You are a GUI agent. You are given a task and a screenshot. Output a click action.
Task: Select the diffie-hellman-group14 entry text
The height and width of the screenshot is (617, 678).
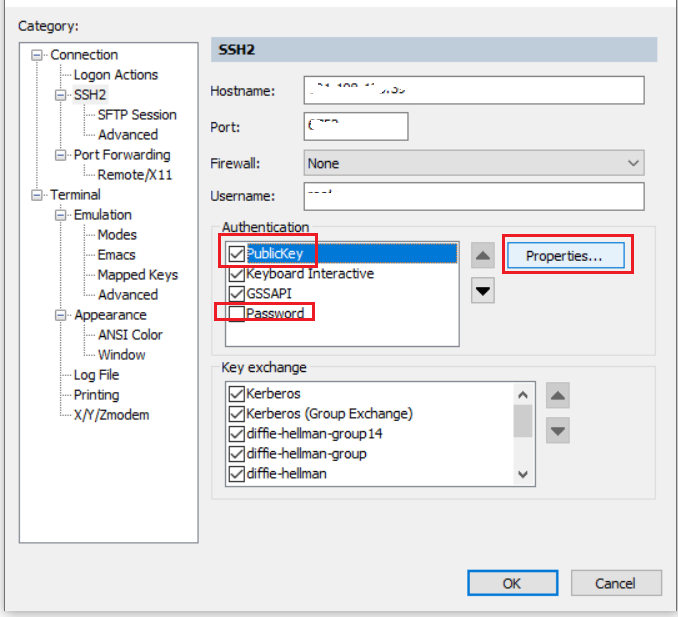coord(314,434)
